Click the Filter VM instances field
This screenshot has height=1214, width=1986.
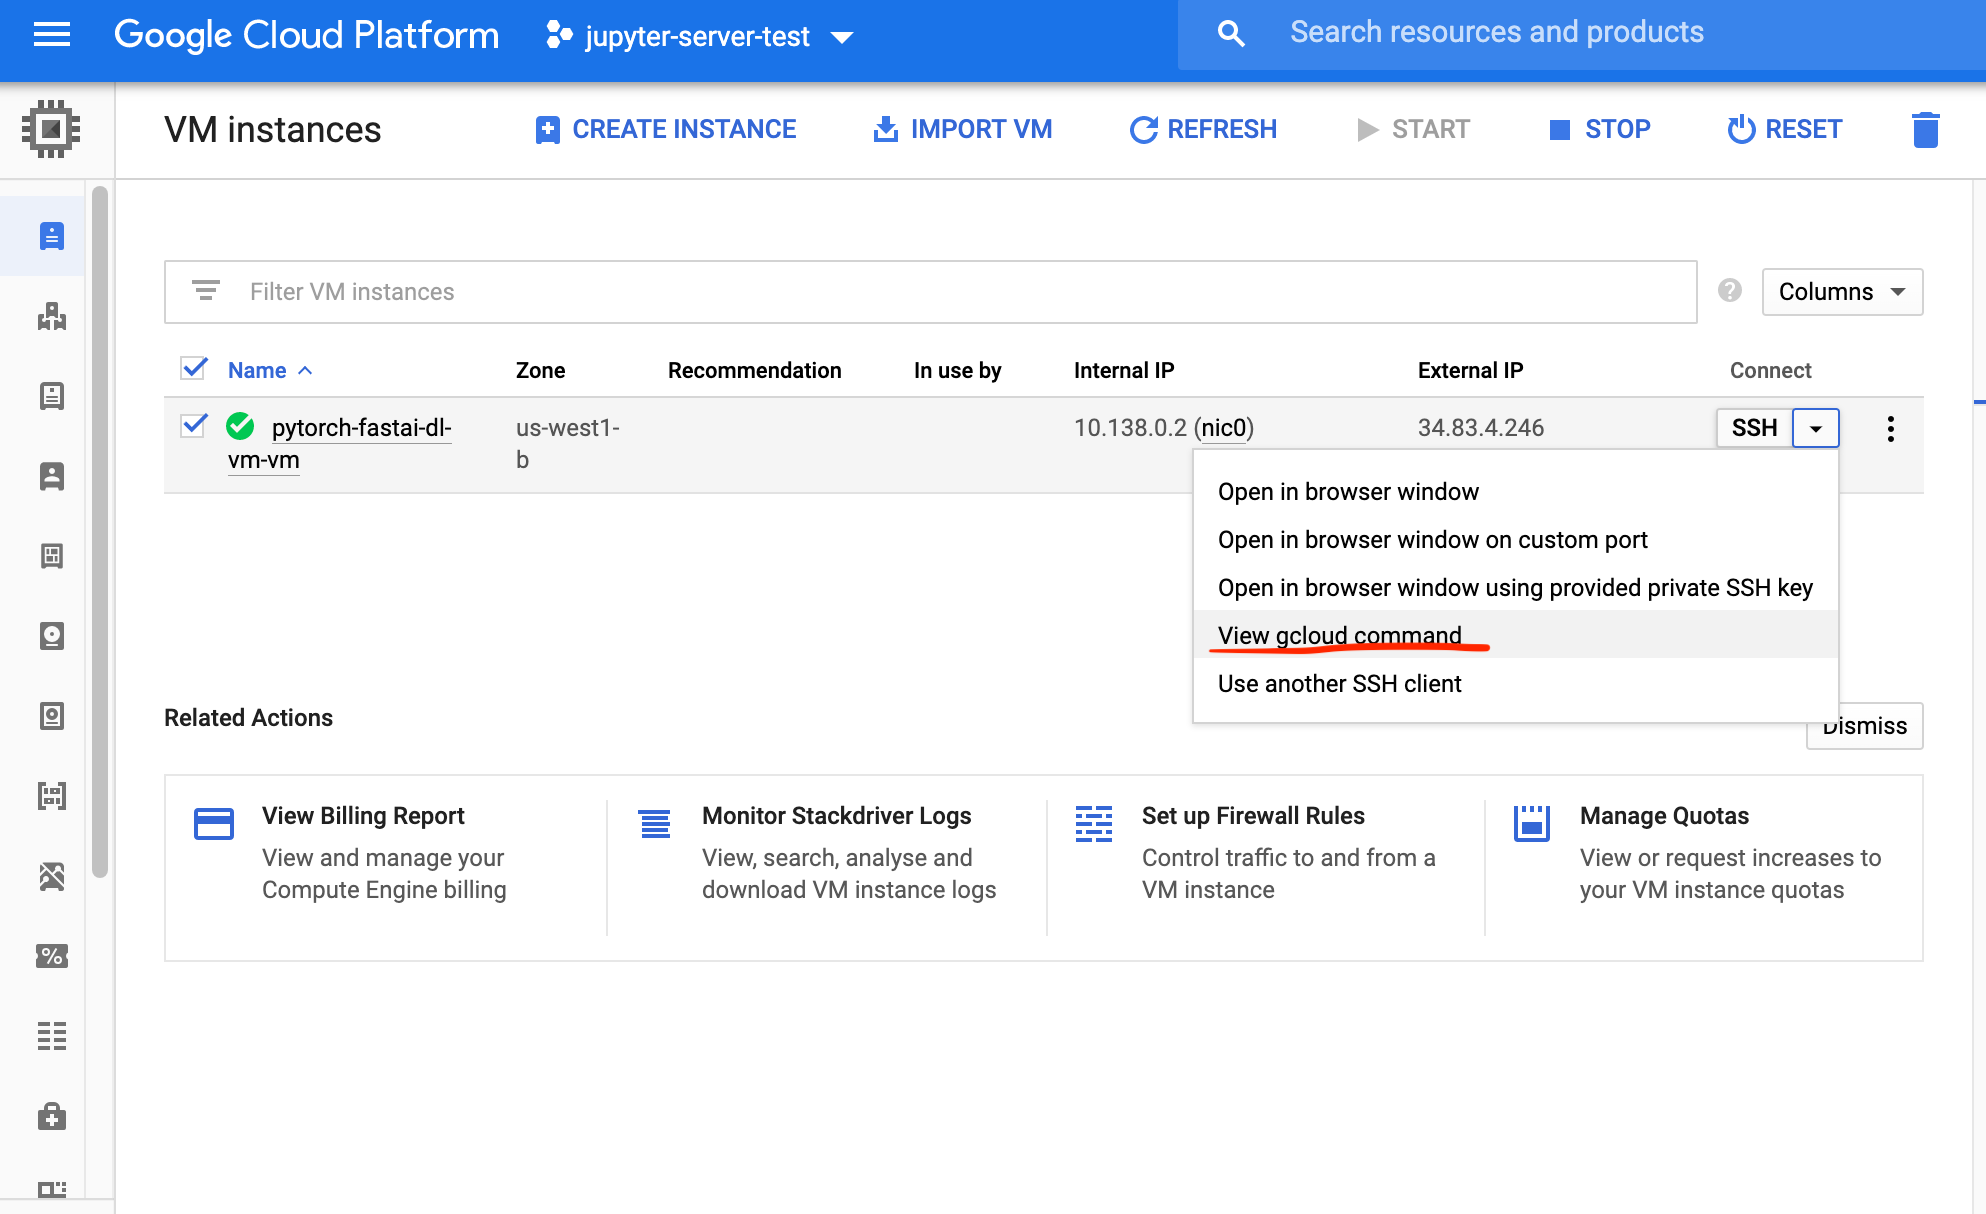click(x=930, y=292)
